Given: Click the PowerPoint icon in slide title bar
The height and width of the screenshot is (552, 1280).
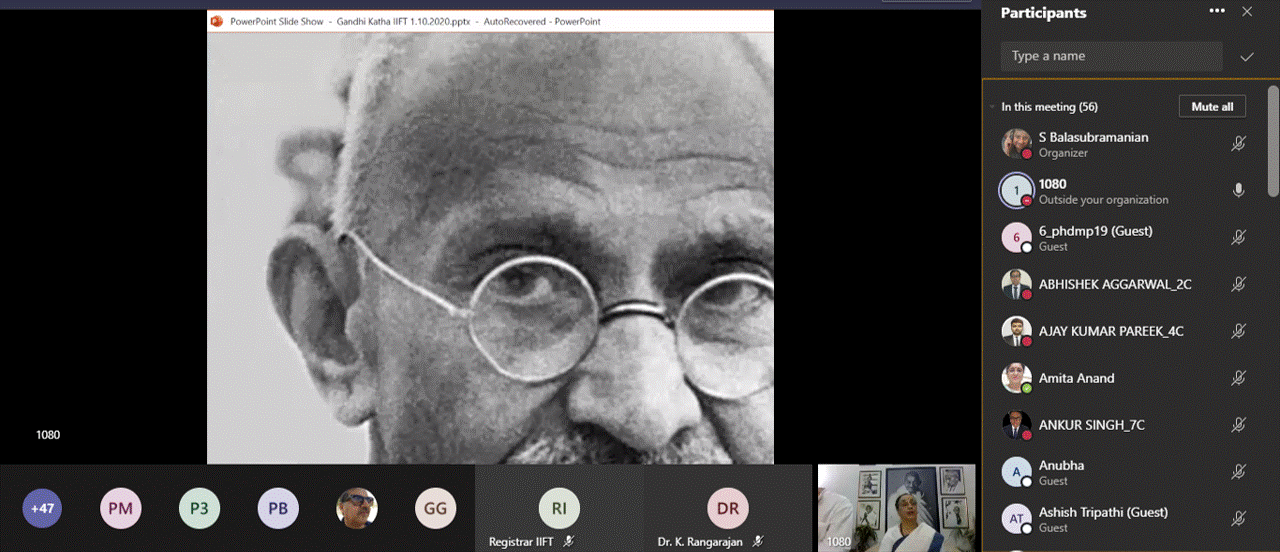Looking at the screenshot, I should (217, 21).
